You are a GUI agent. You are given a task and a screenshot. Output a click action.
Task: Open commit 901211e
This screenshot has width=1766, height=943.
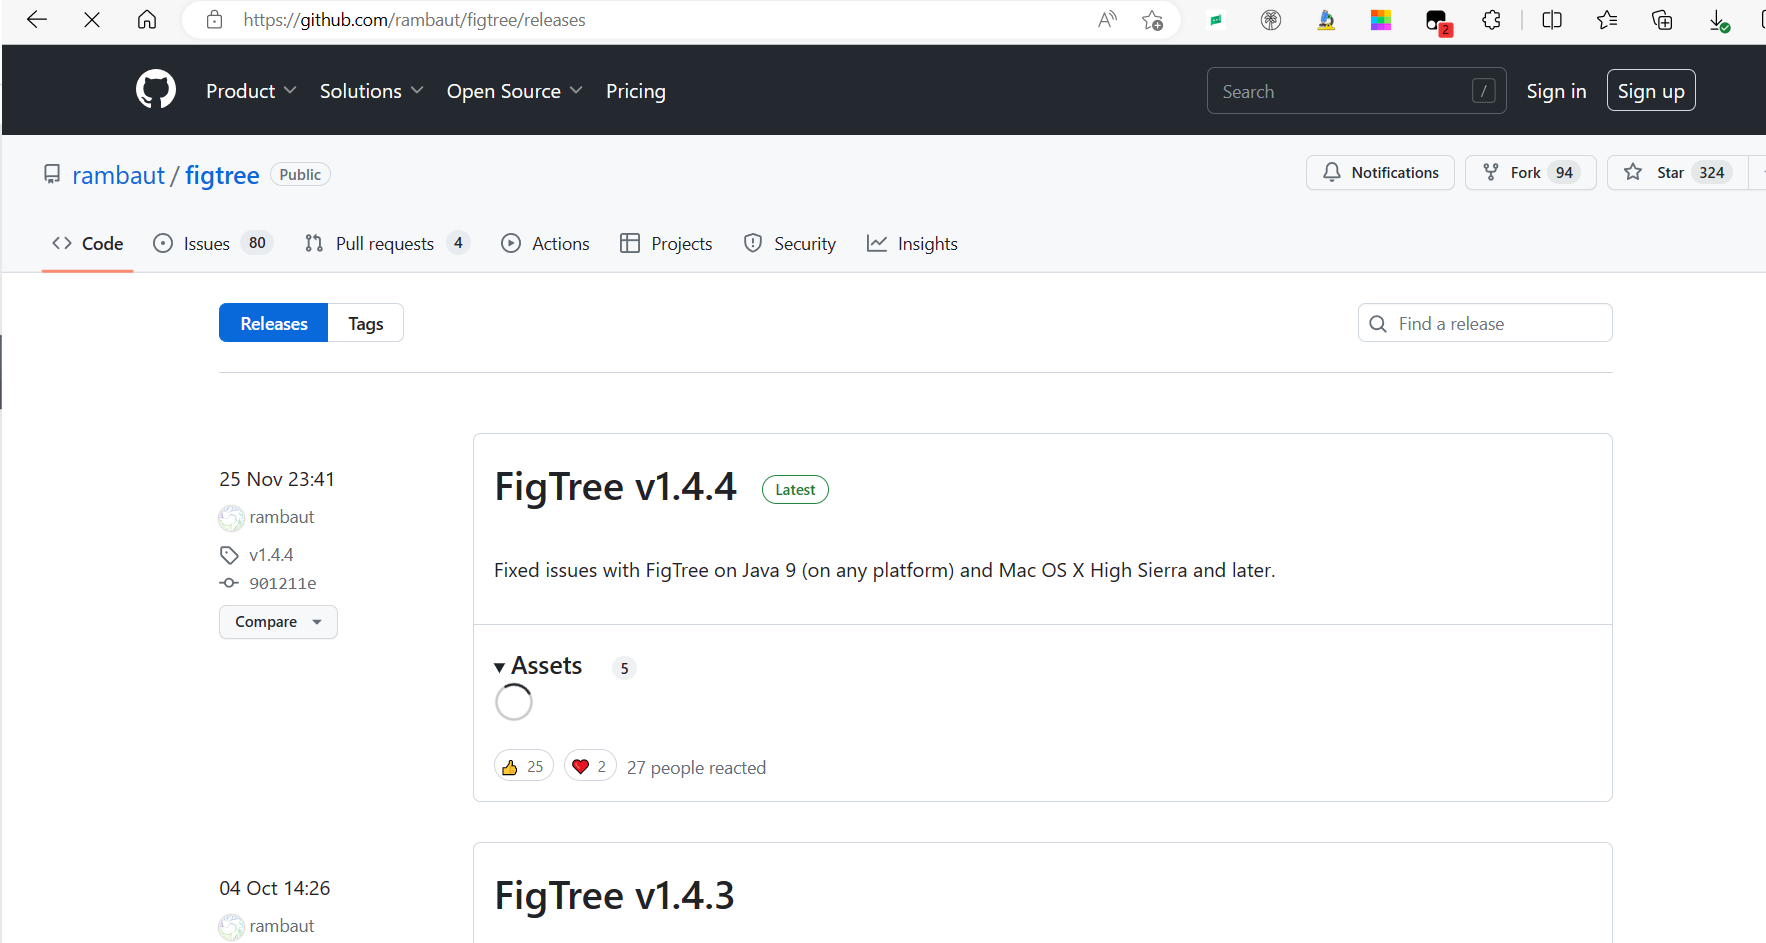click(282, 583)
